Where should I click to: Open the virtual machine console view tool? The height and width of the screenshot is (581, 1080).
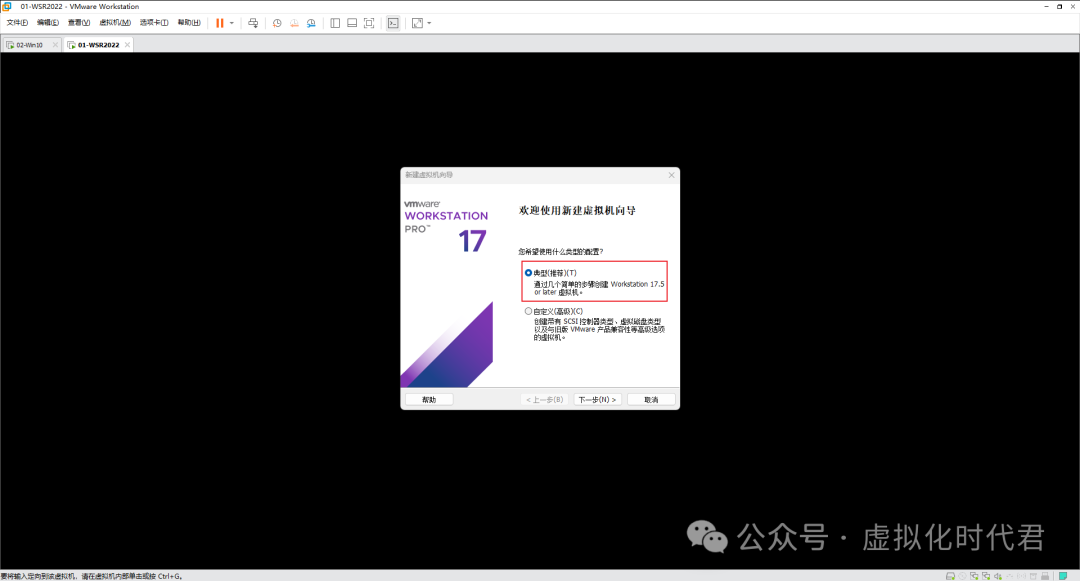click(392, 22)
